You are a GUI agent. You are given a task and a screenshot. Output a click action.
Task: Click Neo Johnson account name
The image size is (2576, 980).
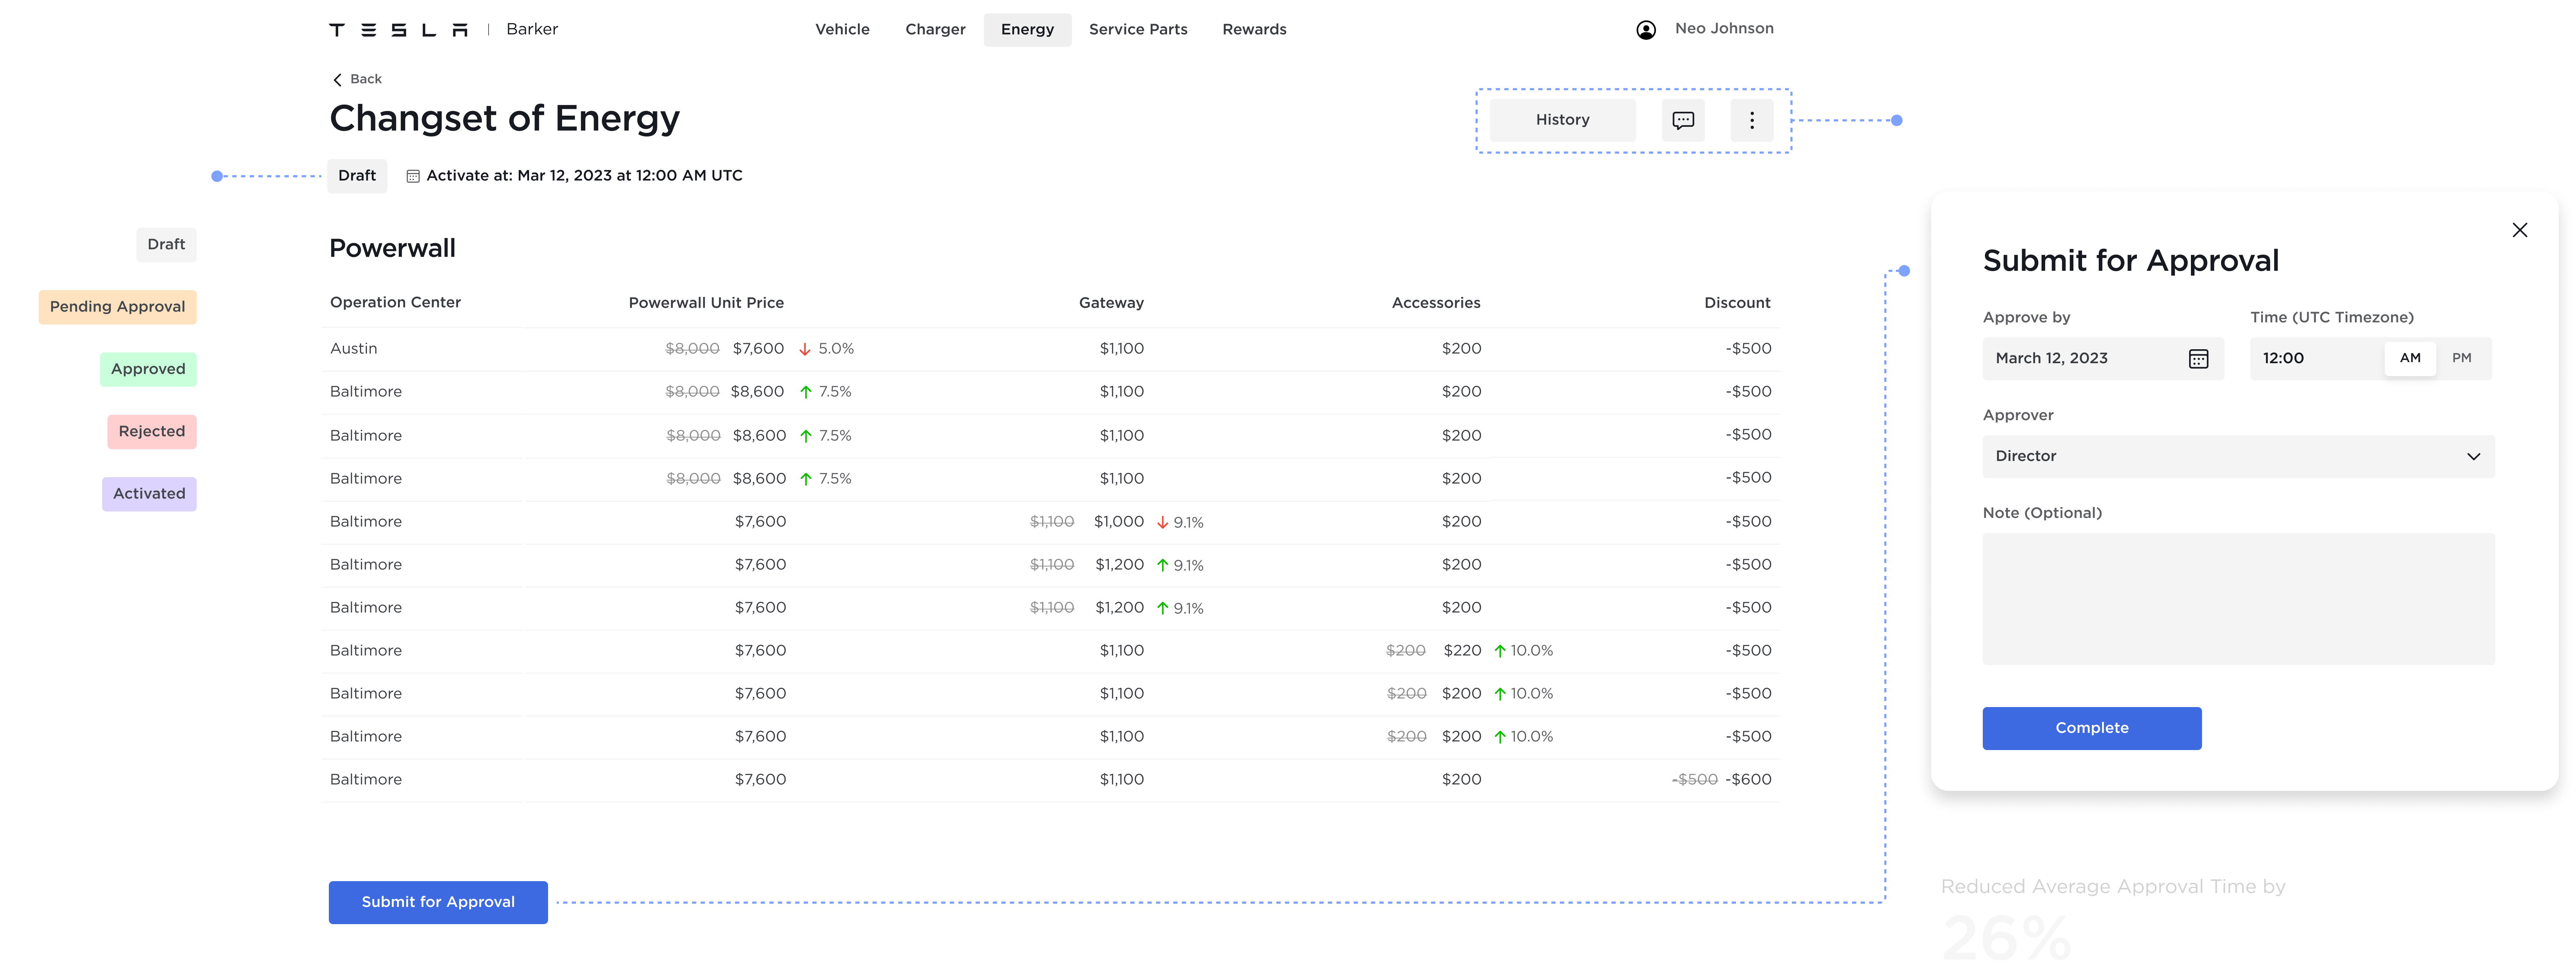pyautogui.click(x=1724, y=29)
